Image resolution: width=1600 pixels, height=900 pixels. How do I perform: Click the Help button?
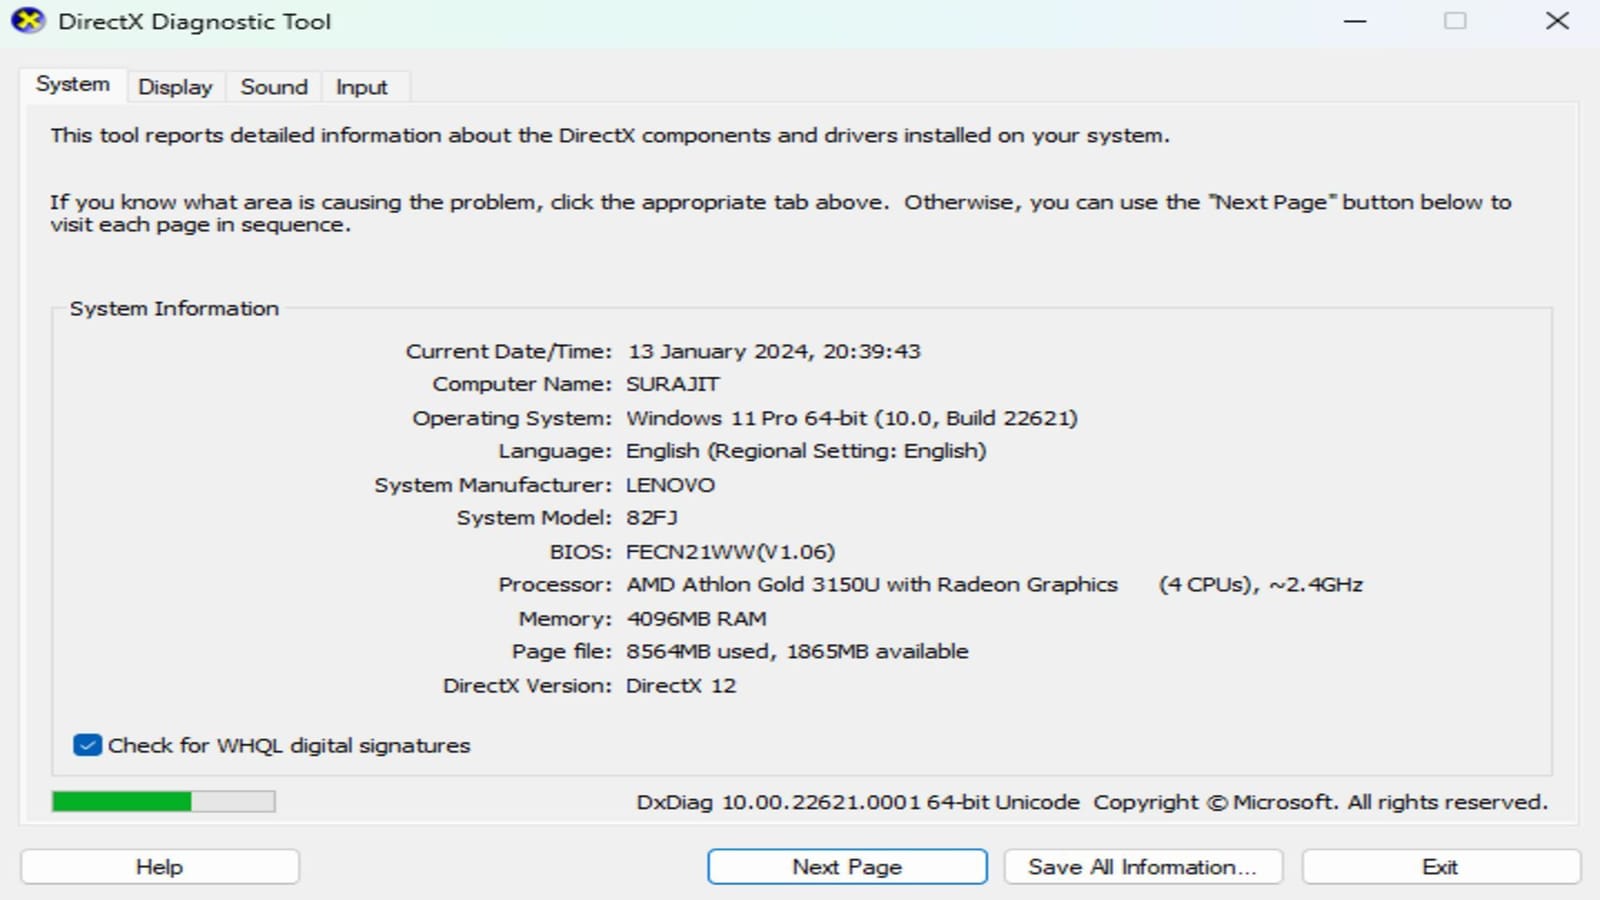[x=158, y=866]
